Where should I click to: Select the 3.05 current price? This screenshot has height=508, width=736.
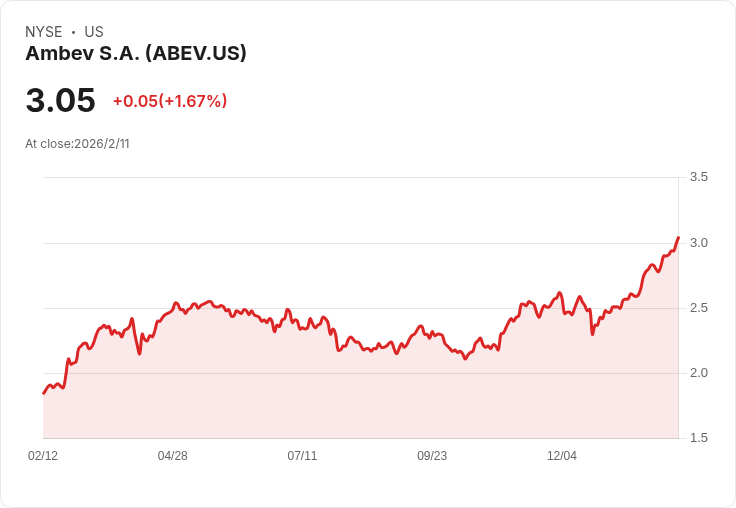(61, 100)
